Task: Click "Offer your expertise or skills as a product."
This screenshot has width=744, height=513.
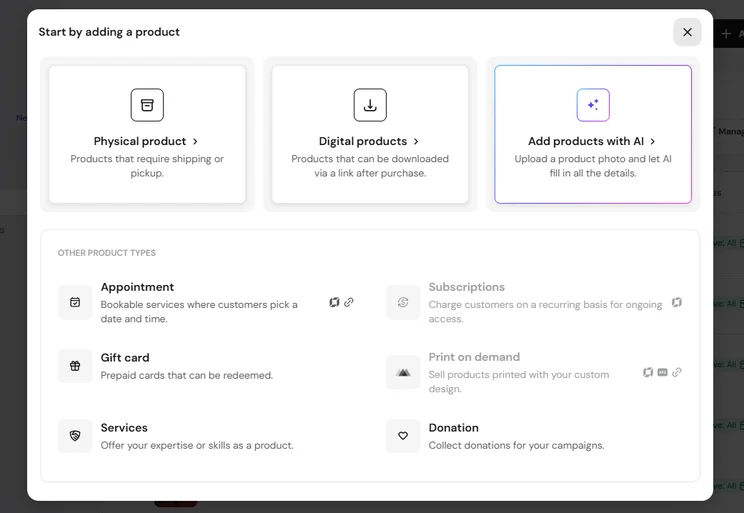Action: pos(197,446)
